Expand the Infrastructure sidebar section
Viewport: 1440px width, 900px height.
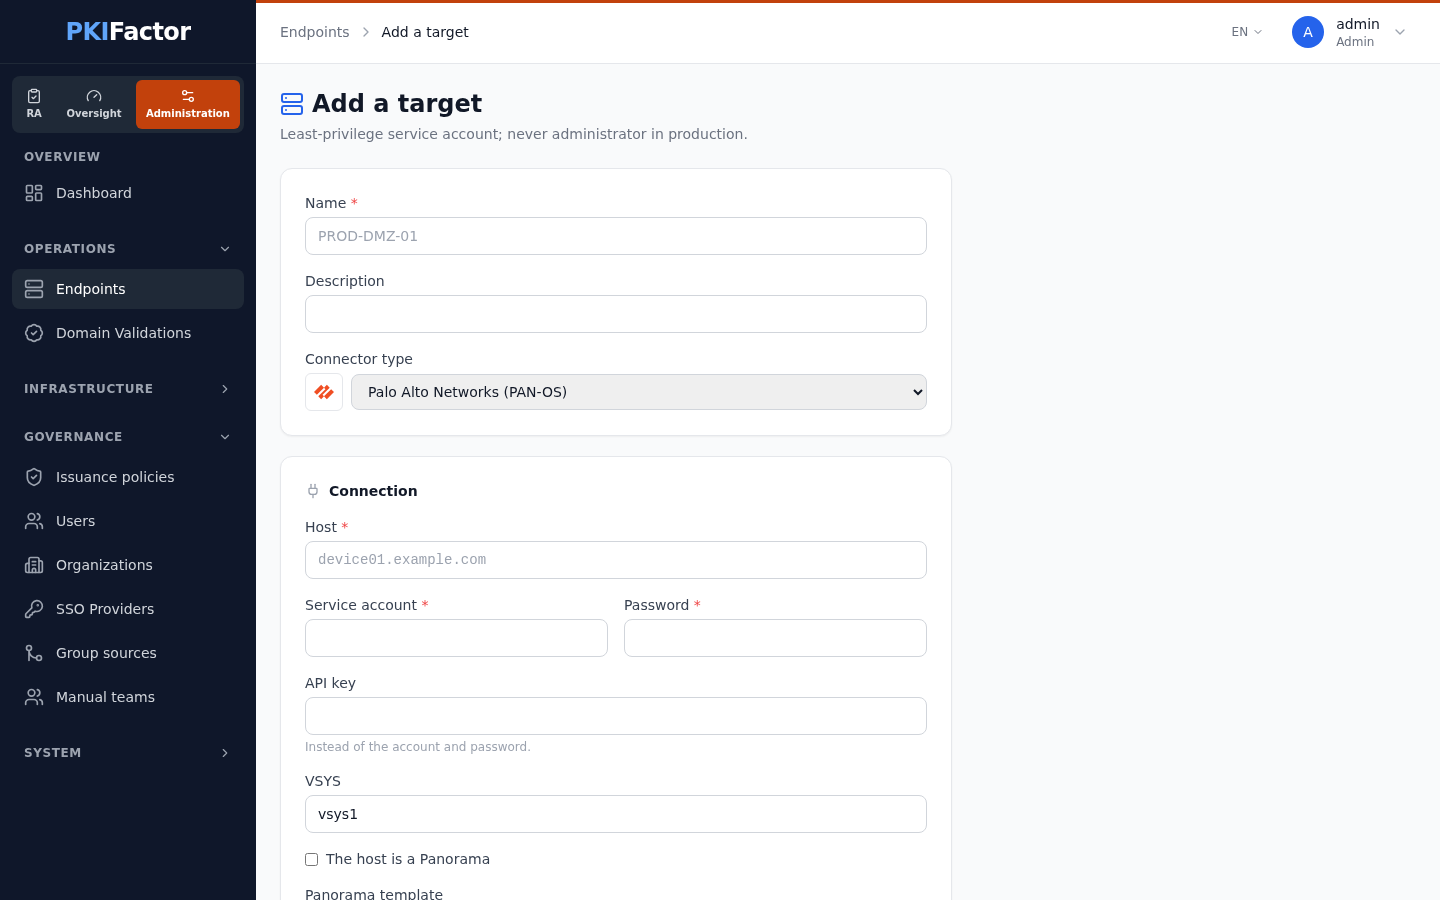[128, 389]
